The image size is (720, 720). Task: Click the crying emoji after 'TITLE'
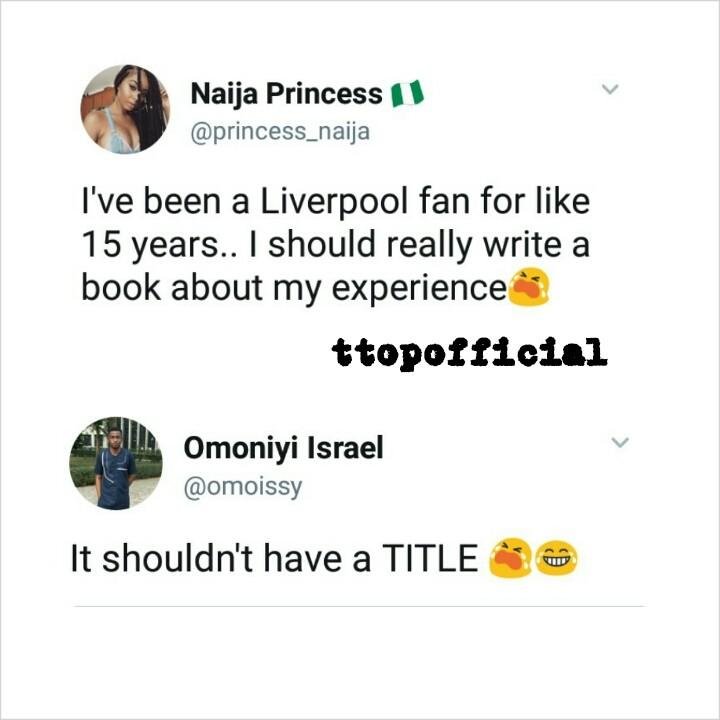(511, 557)
